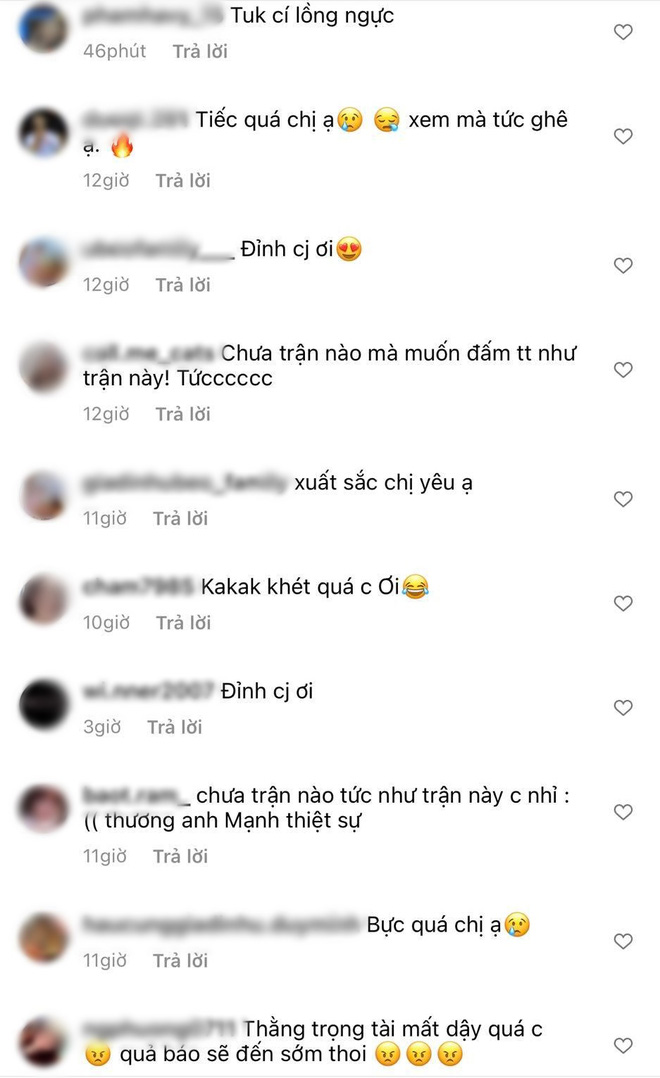Like the 3giờ 'Đỉnh cj ơi' comment

click(623, 707)
